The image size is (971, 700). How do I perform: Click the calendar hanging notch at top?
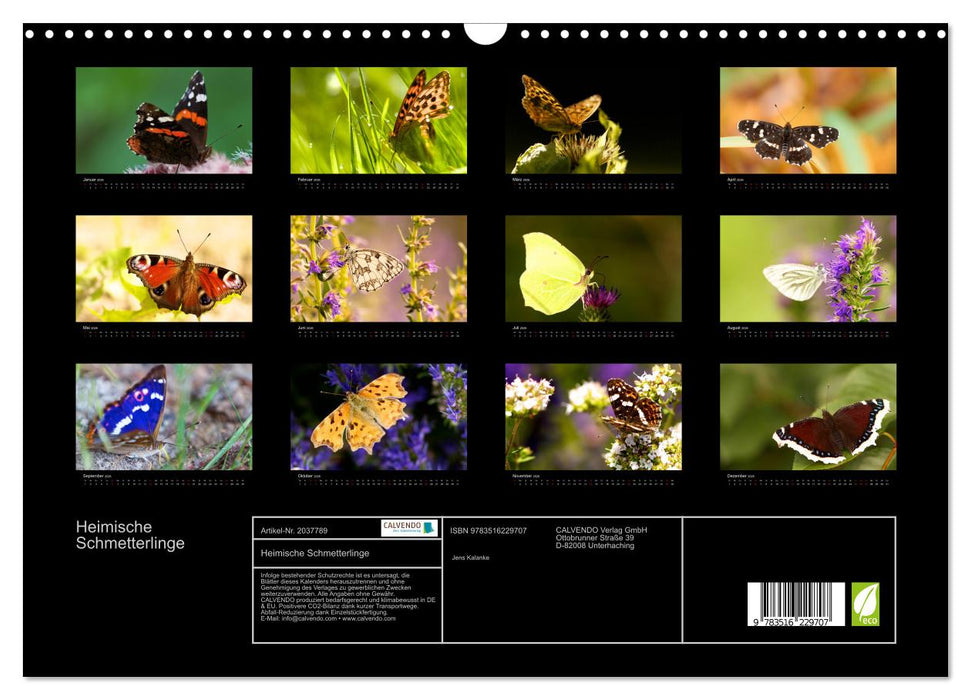485,34
